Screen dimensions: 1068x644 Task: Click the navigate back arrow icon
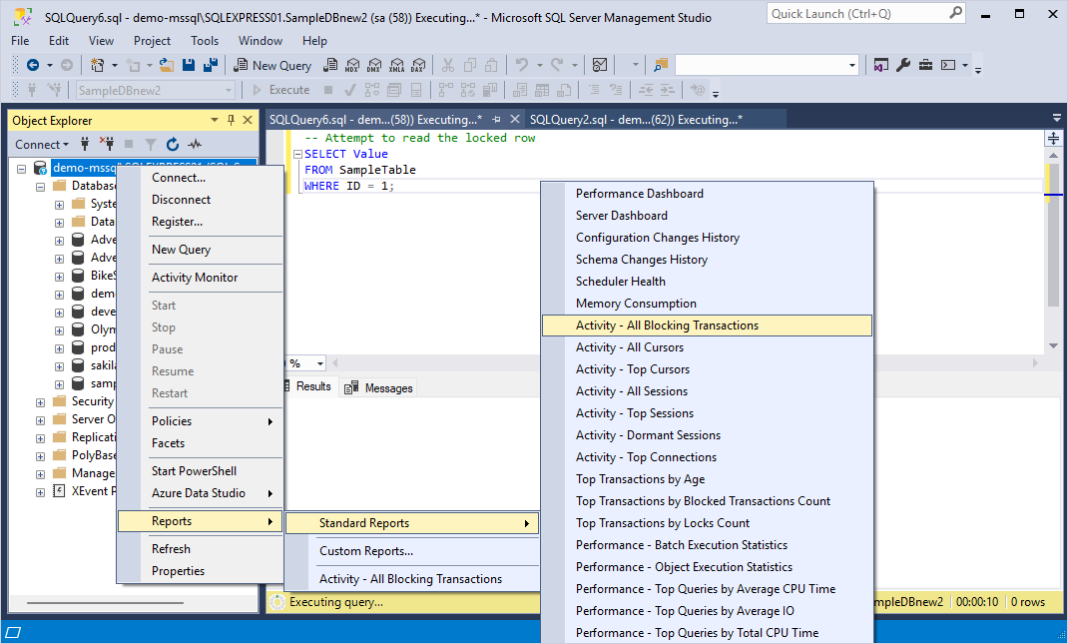[32, 65]
